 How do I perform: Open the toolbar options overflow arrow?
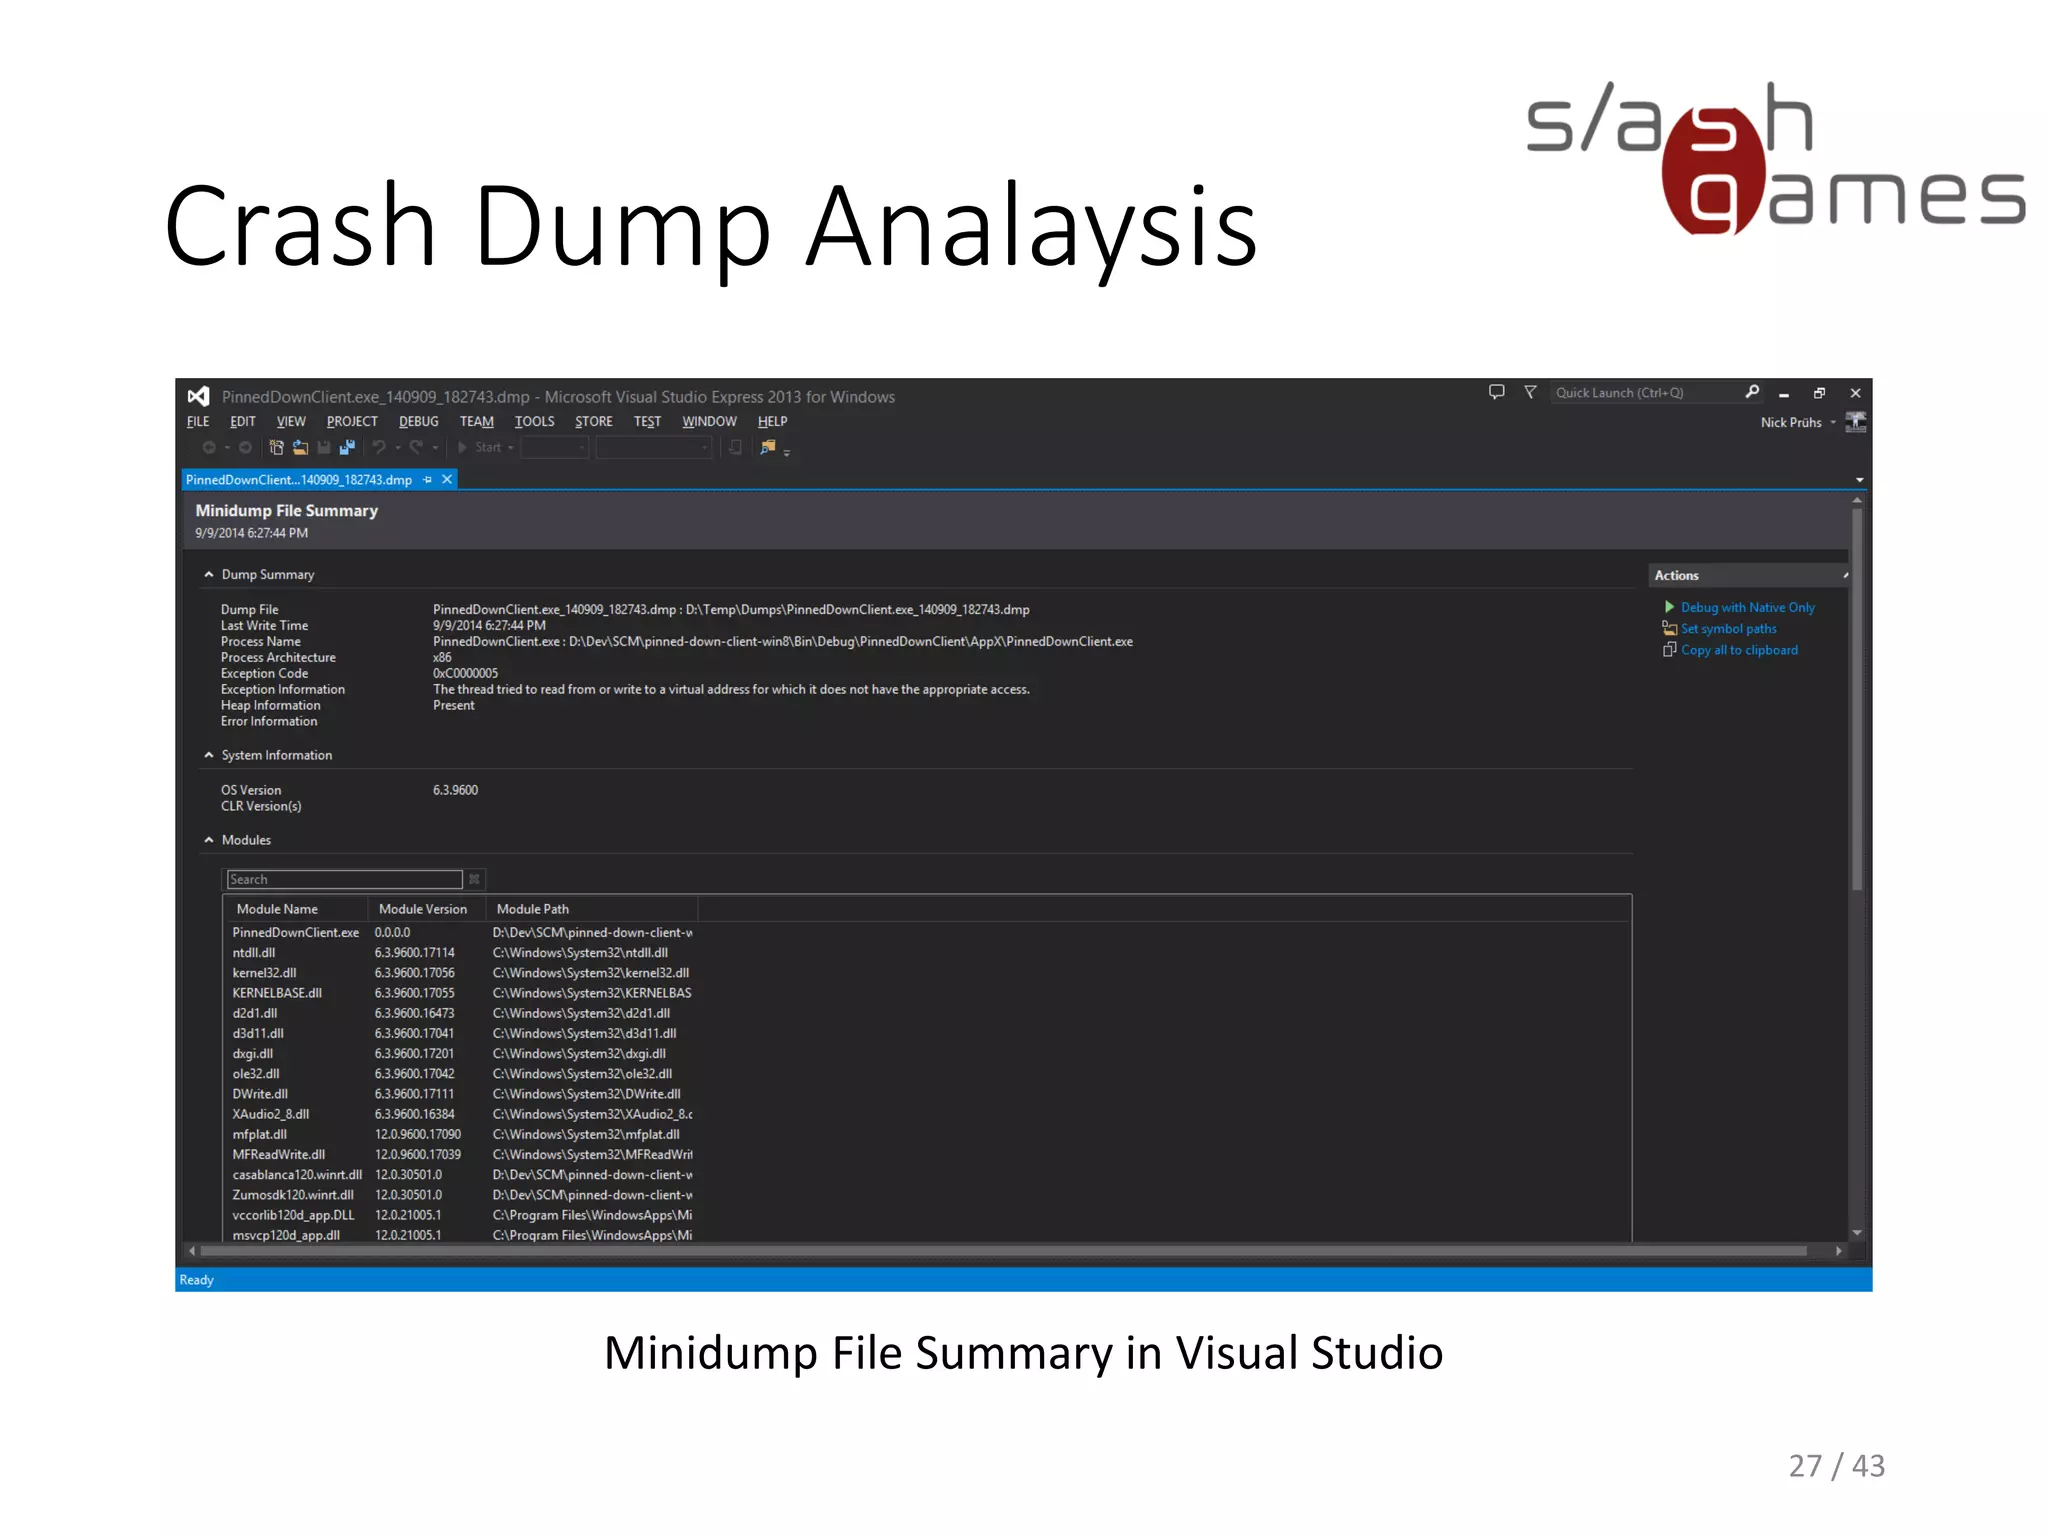tap(787, 453)
